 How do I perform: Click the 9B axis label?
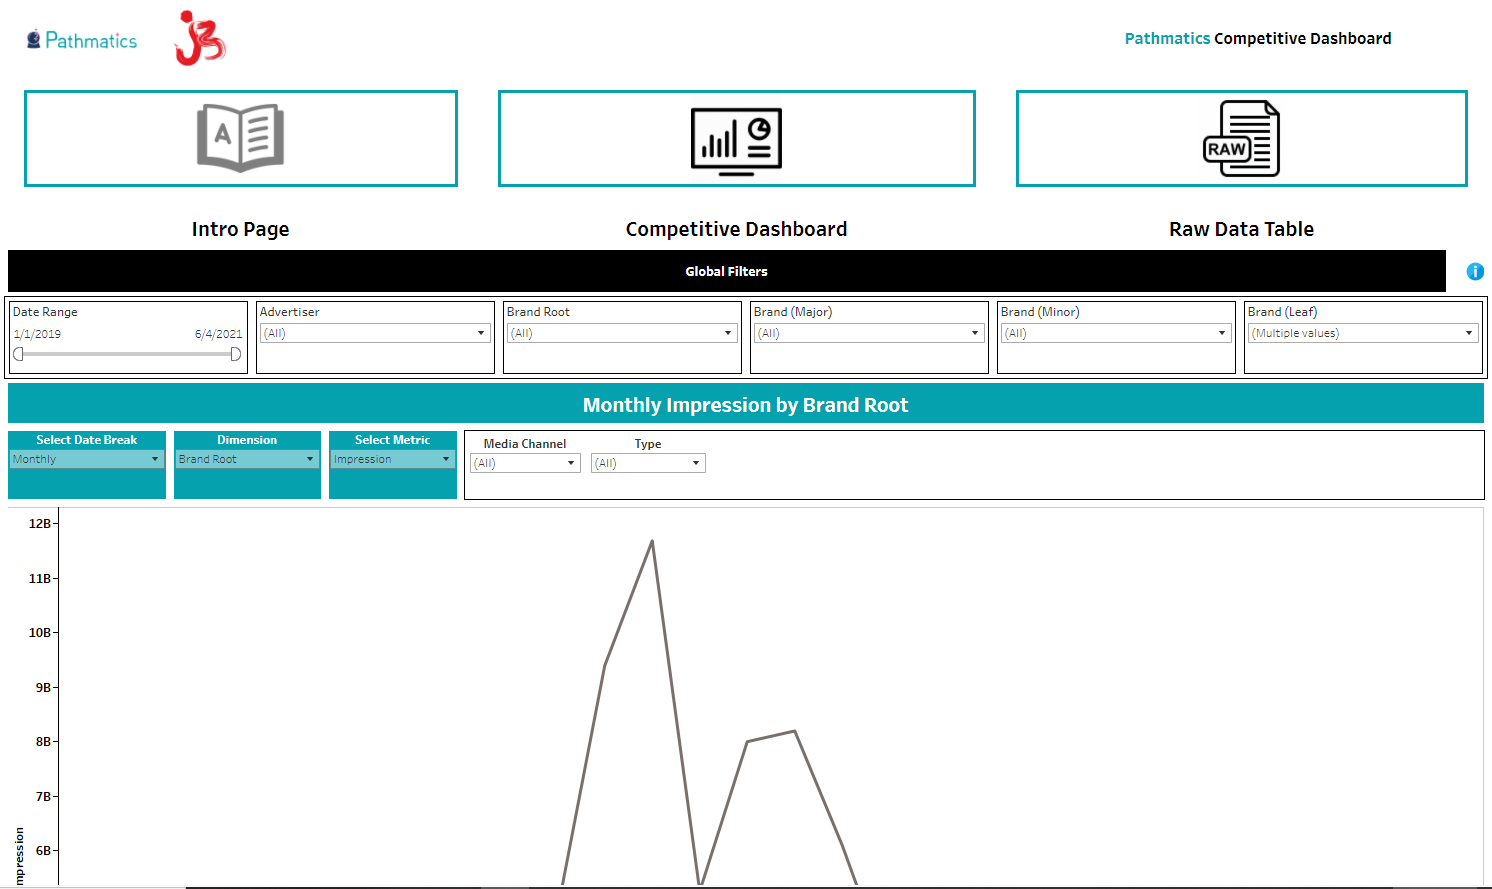click(x=43, y=687)
